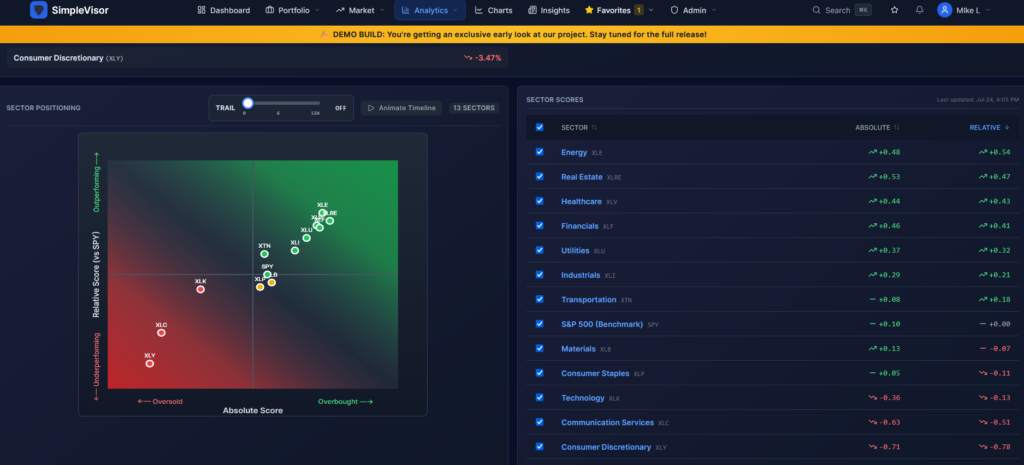Click the XLY point on the chart
Image resolution: width=1024 pixels, height=465 pixels.
tap(150, 363)
